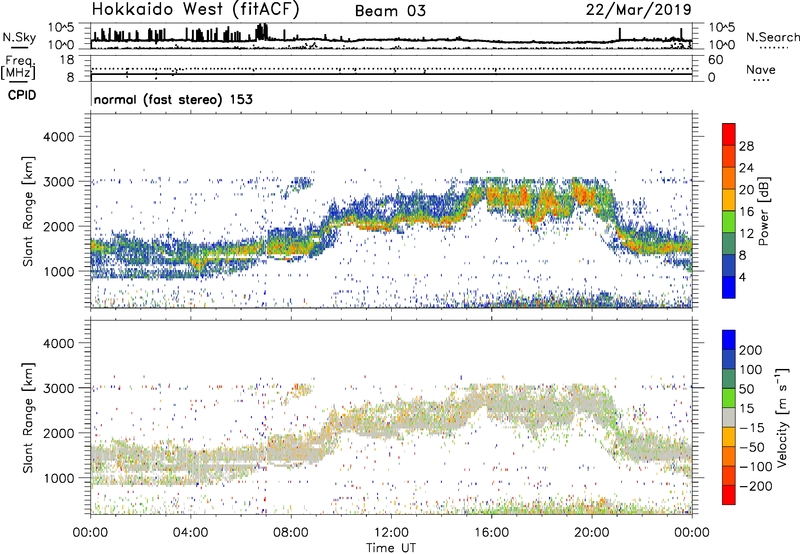The image size is (800, 554).
Task: Click the '4000' tick on power panel
Action: [59, 137]
